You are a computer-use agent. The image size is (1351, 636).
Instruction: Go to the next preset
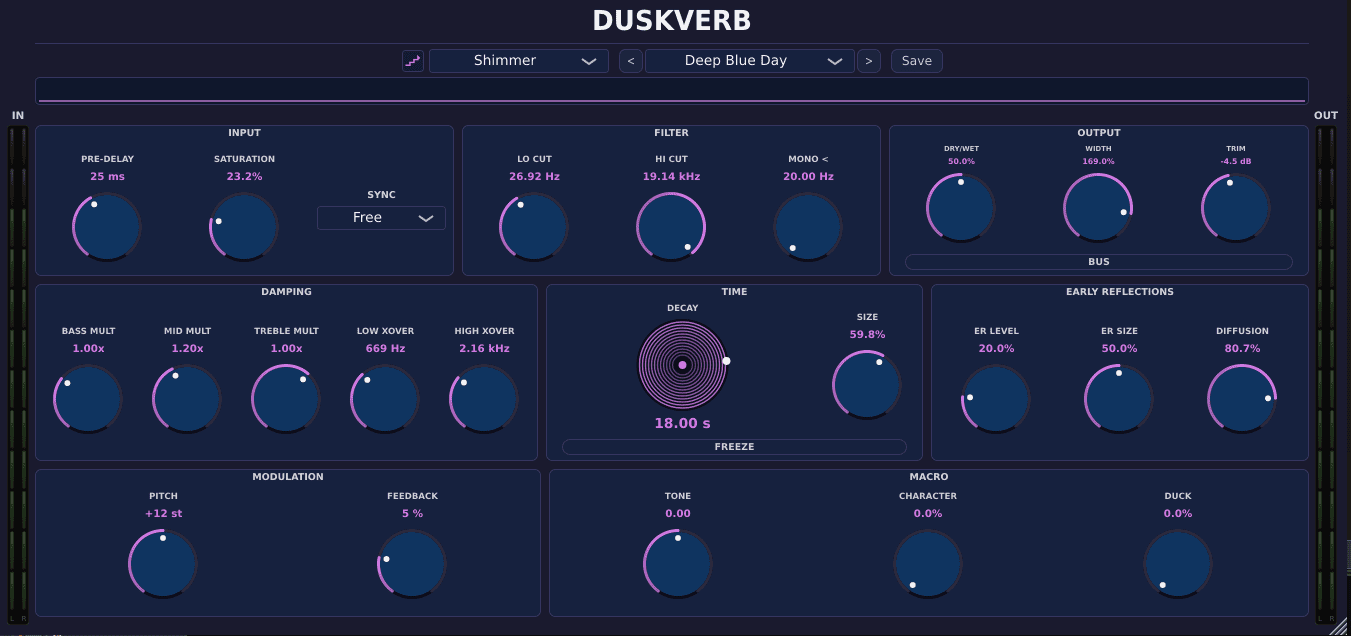point(869,61)
